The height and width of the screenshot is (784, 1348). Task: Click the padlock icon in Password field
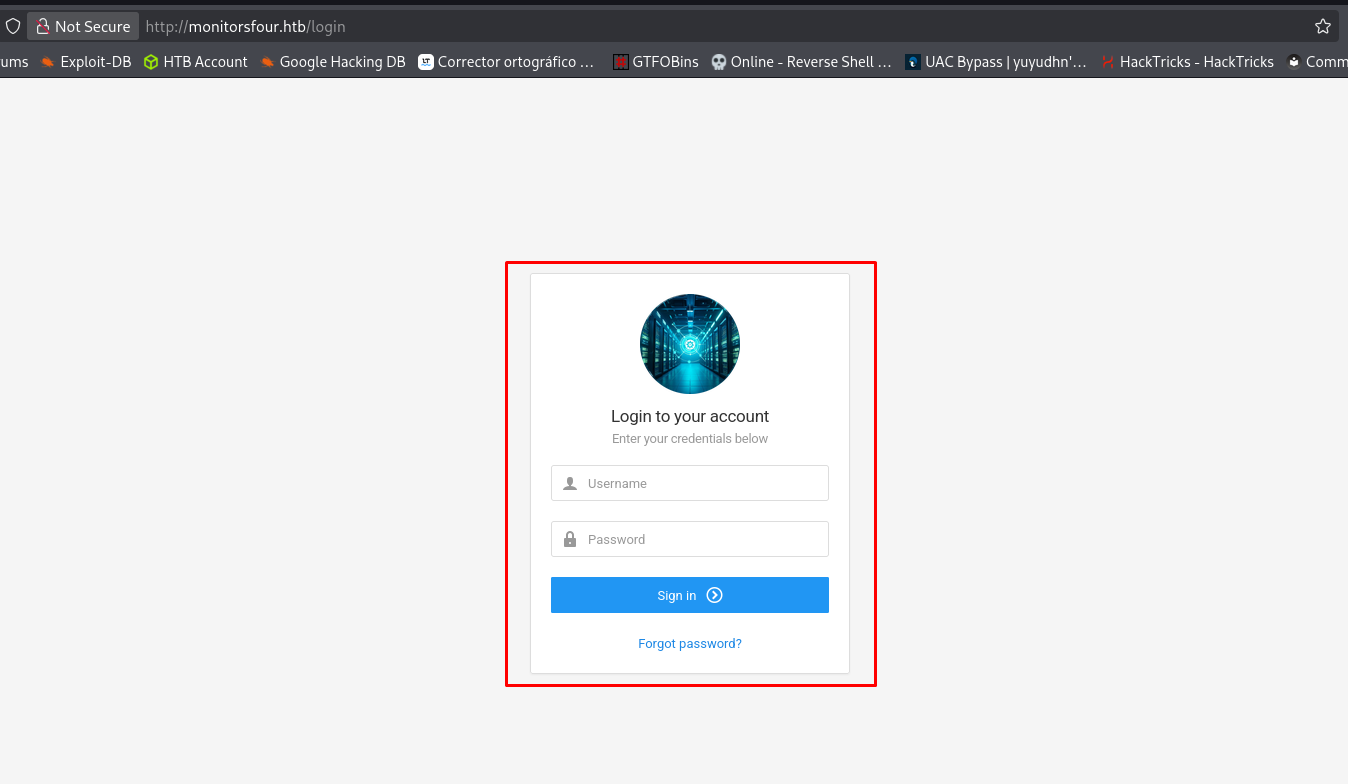570,539
